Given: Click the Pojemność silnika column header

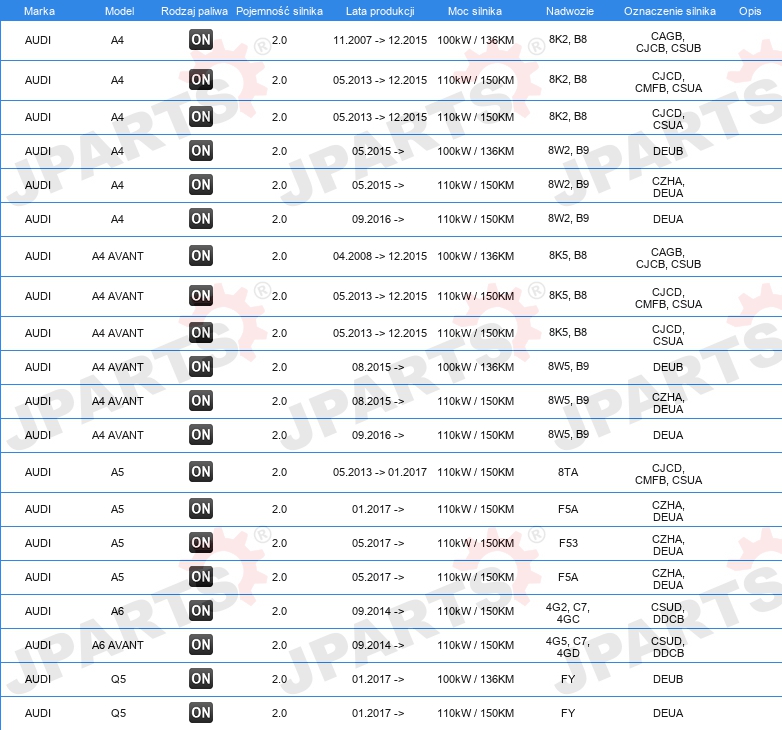Looking at the screenshot, I should (x=279, y=11).
